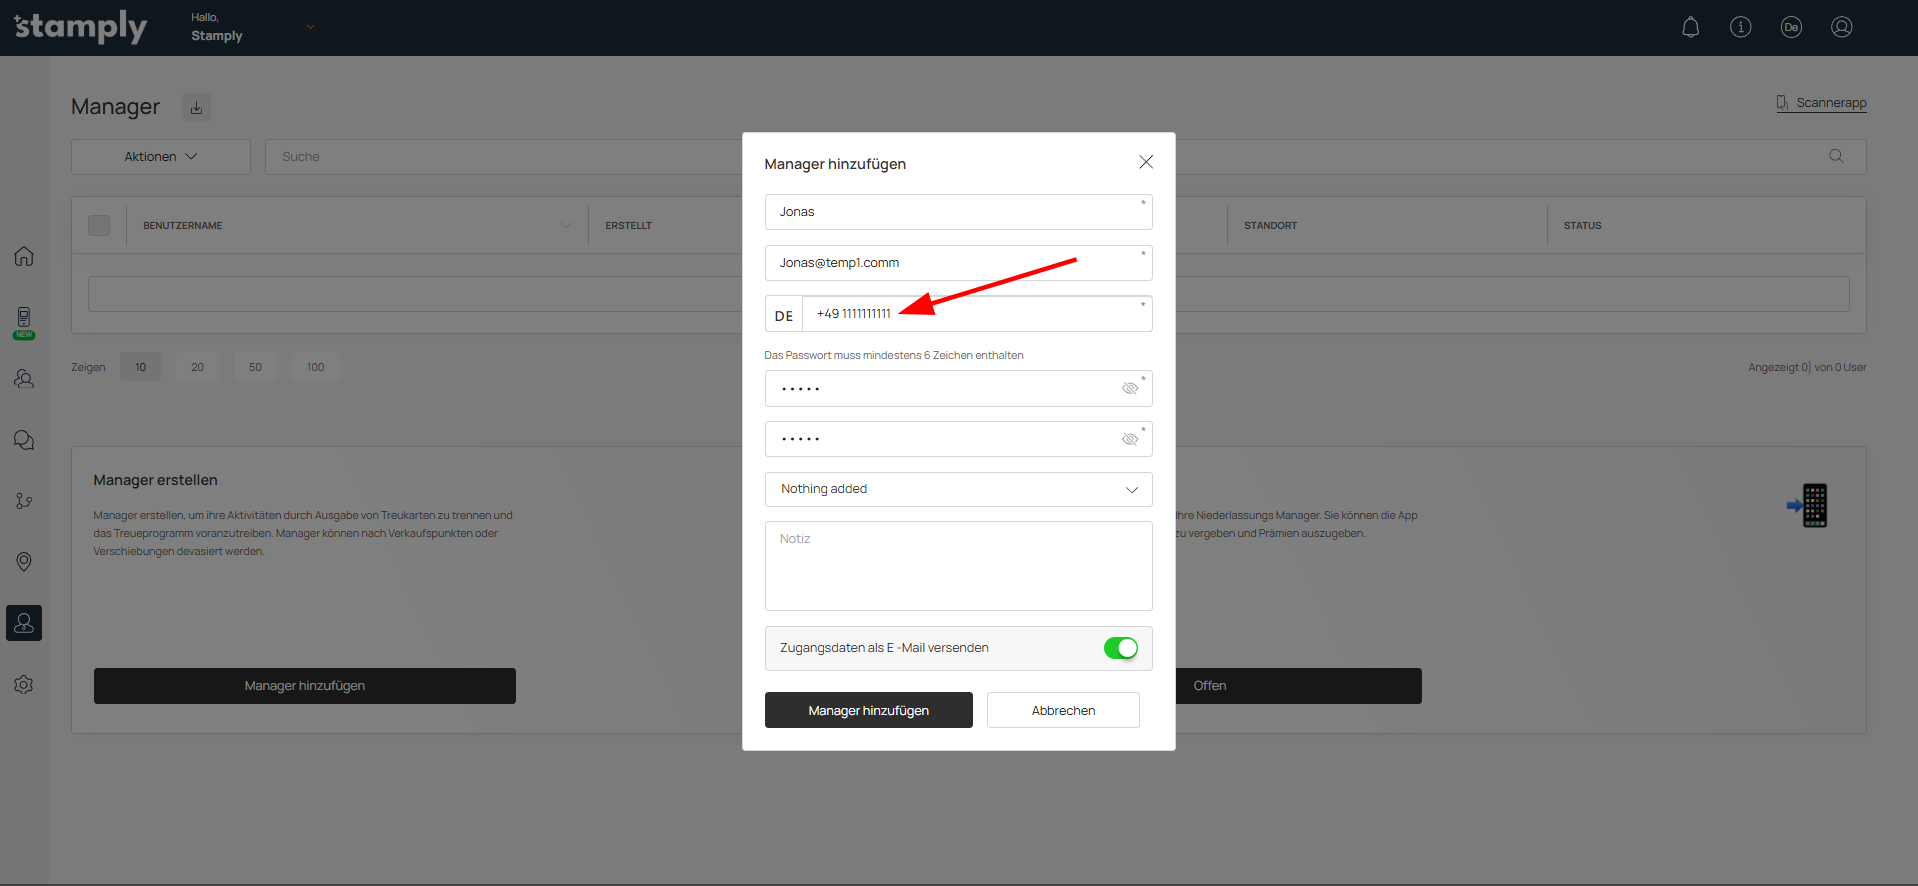Show password in first password field

[x=1129, y=389]
